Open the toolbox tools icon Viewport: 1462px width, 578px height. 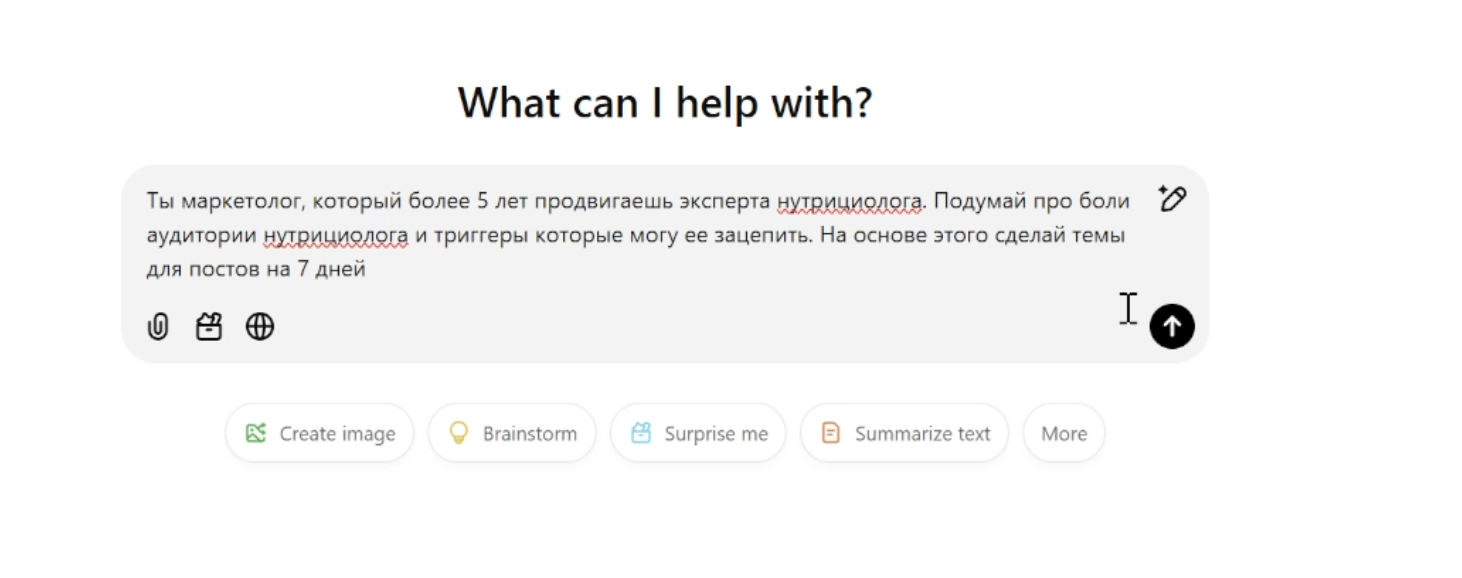[x=209, y=327]
